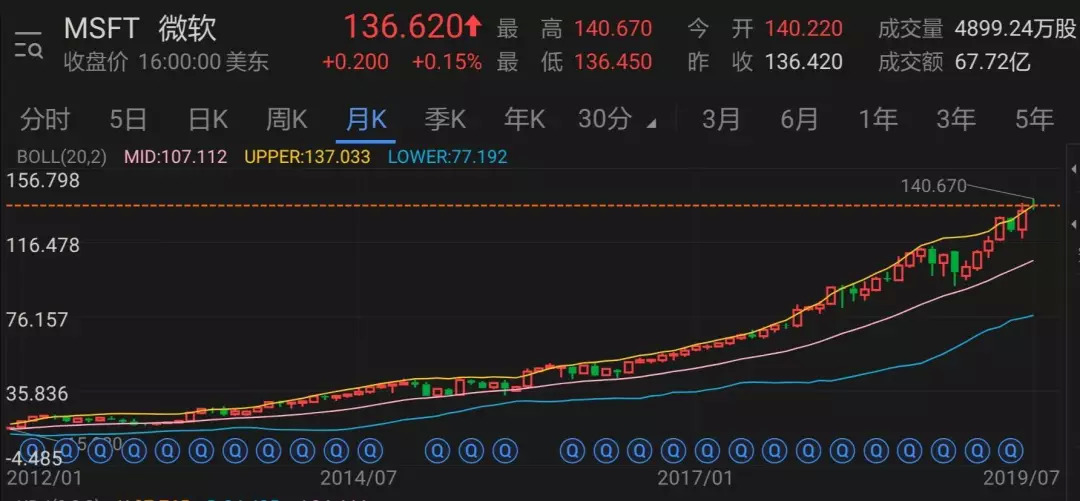1080x501 pixels.
Task: Switch to the 5日 chart tab
Action: click(x=128, y=120)
